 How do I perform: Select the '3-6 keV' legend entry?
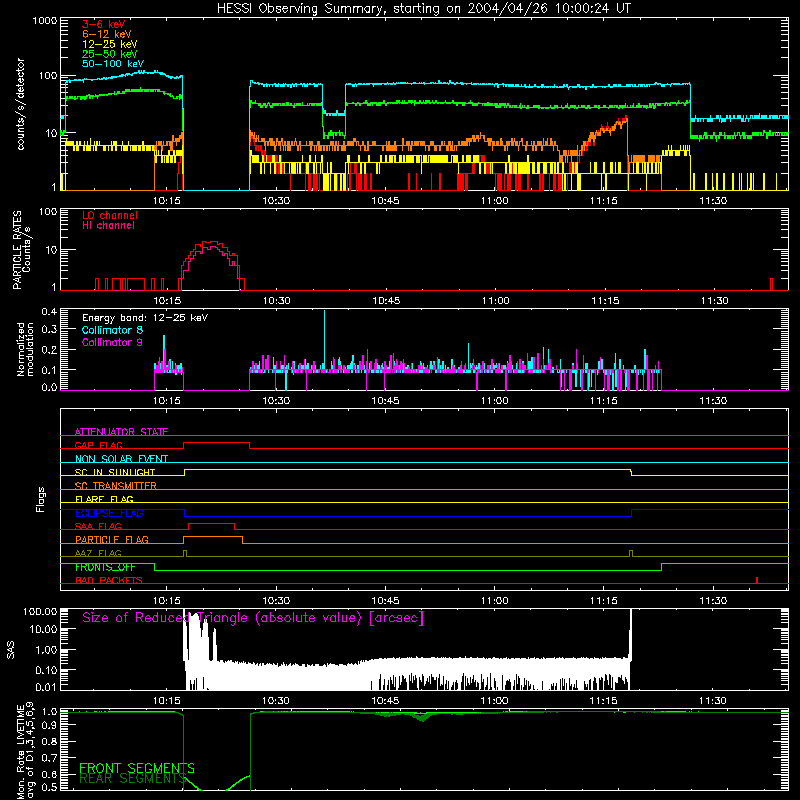click(103, 24)
